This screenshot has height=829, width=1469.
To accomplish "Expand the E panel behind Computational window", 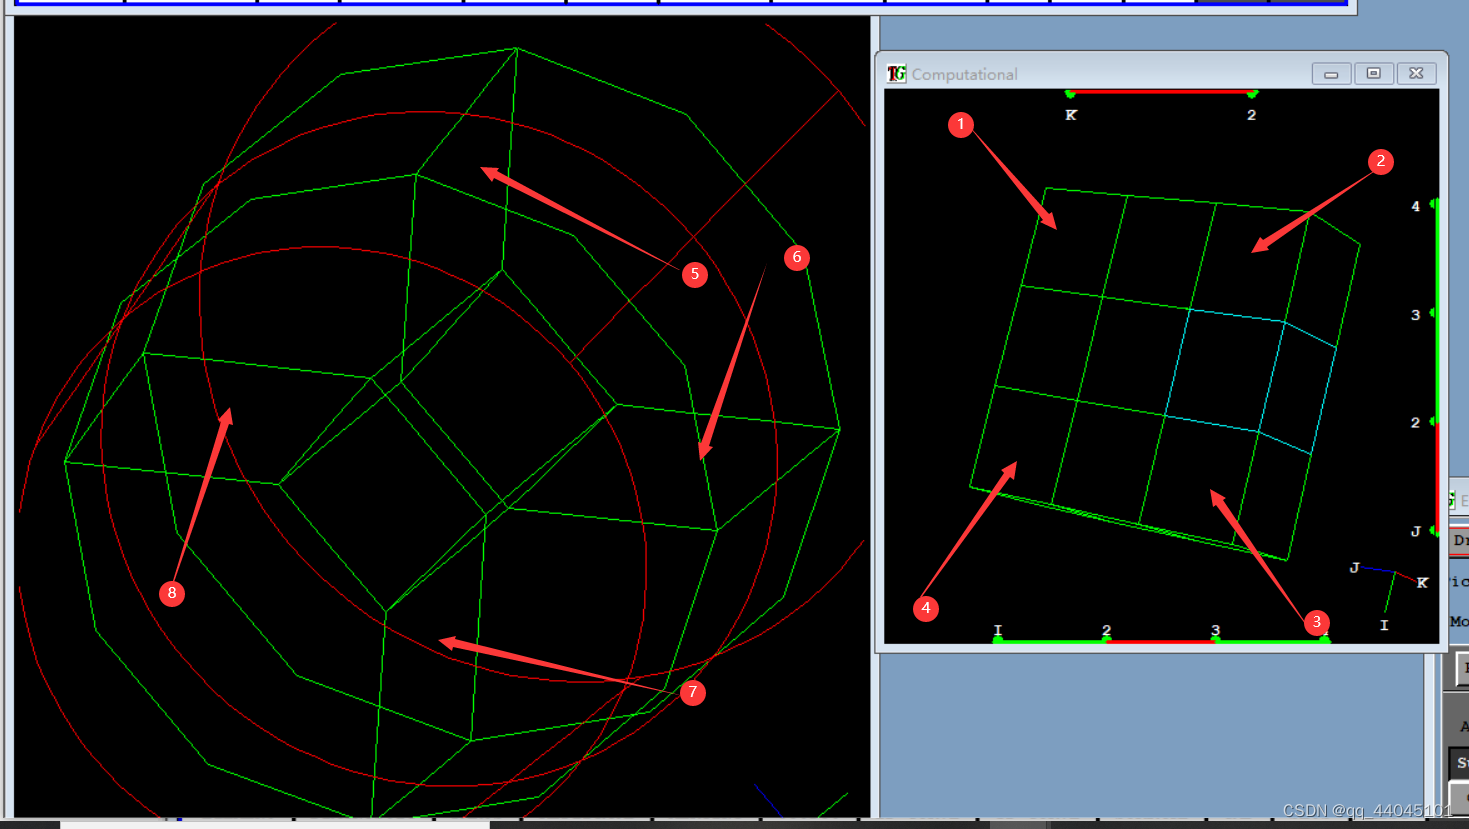I will pos(1460,498).
